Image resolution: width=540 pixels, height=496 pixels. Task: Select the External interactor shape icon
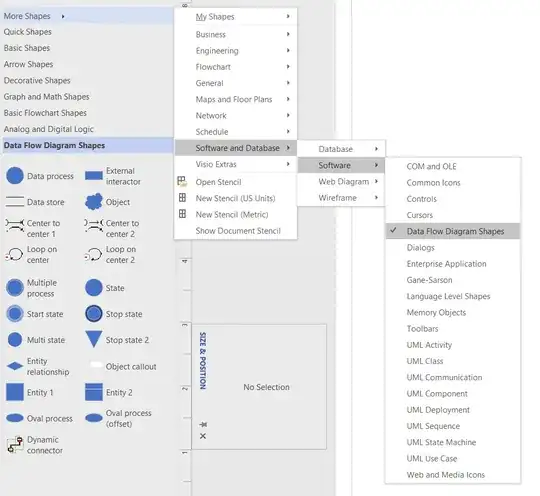pyautogui.click(x=94, y=176)
